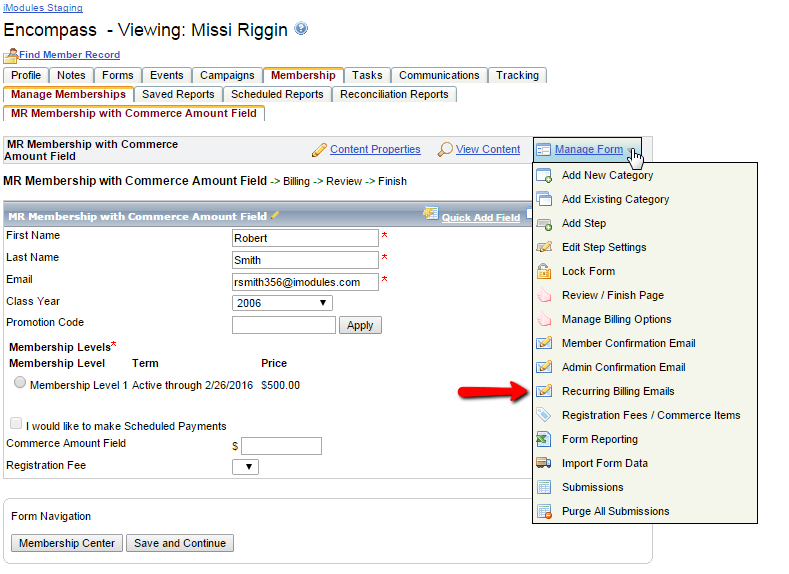Switch to the Tracking tab

pyautogui.click(x=517, y=75)
